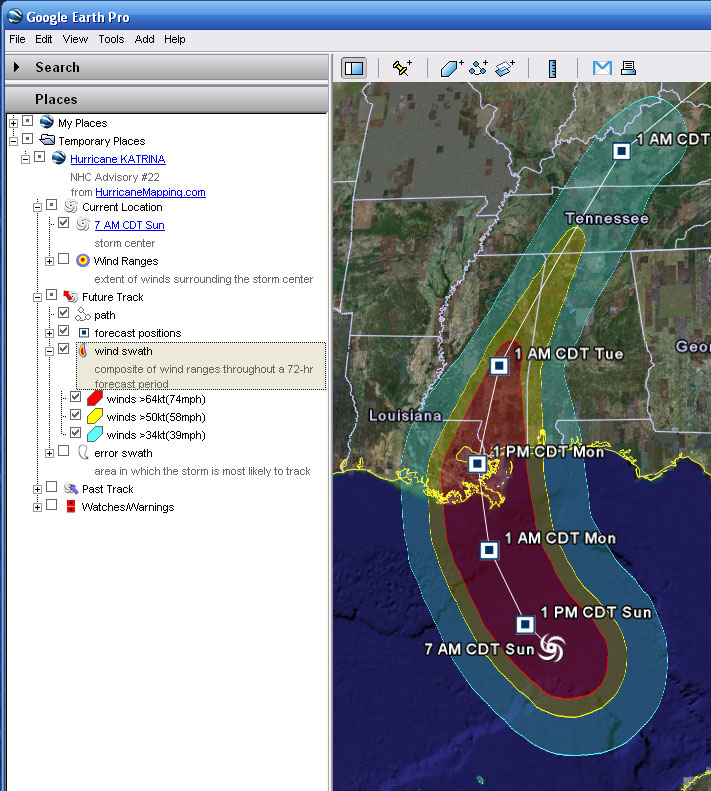
Task: Expand the My Places tree node
Action: 14,123
